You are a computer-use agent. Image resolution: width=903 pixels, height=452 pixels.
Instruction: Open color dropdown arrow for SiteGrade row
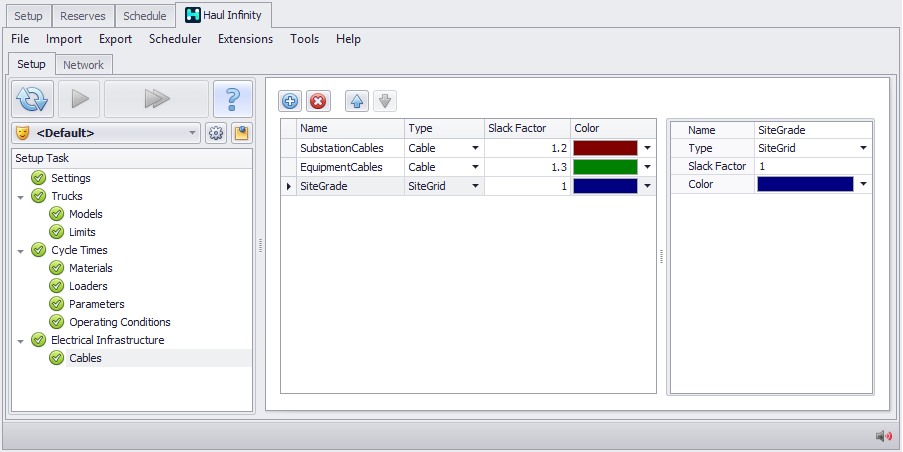coord(647,186)
